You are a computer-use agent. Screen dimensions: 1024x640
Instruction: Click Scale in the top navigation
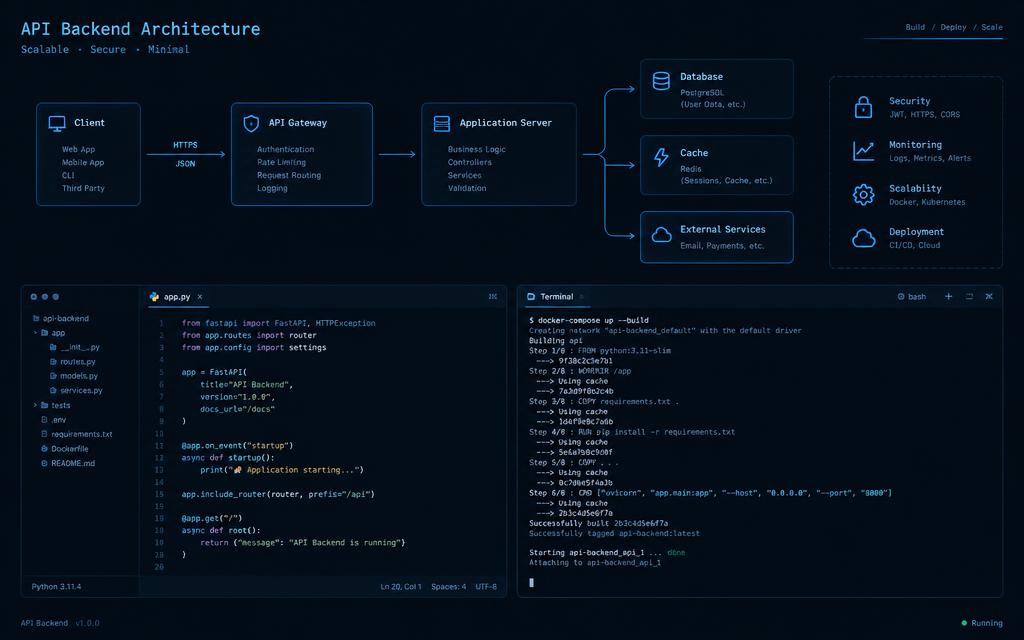(991, 27)
